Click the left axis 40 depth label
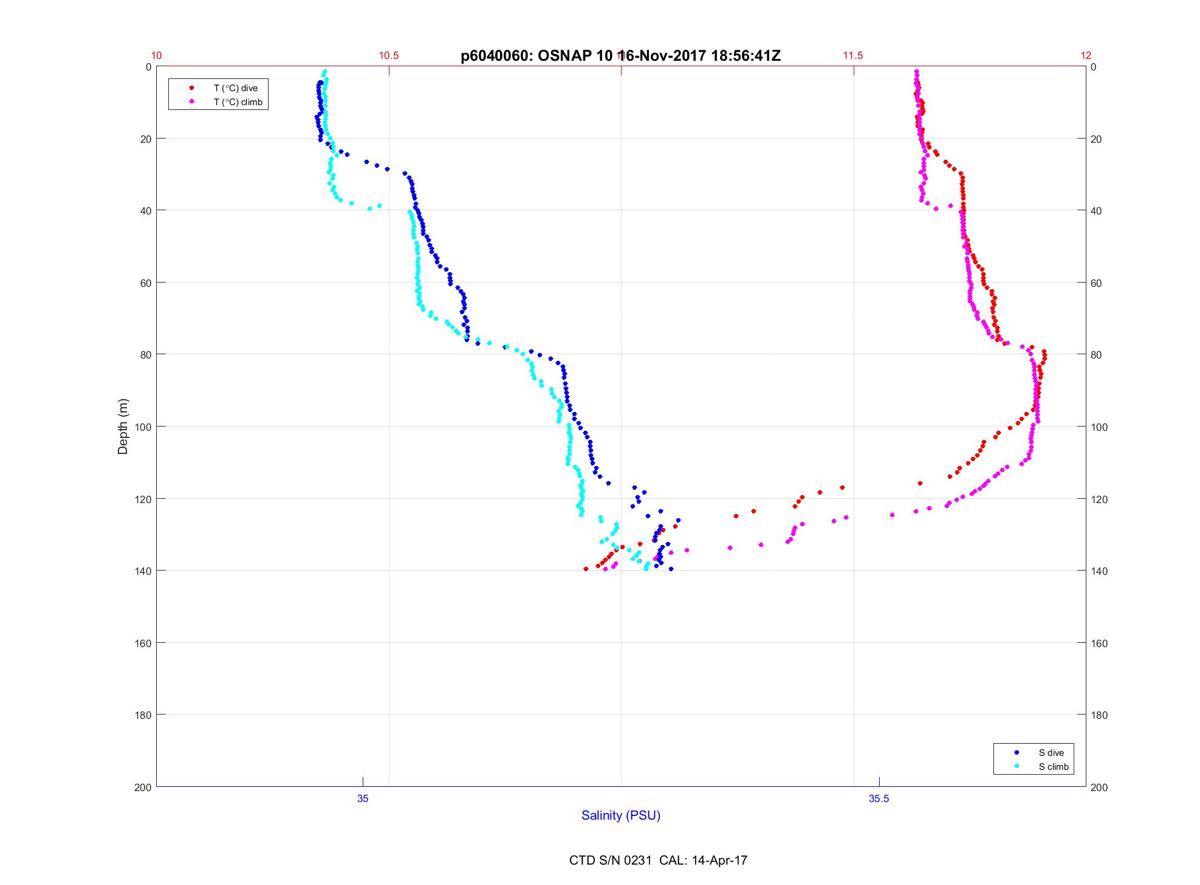Image resolution: width=1200 pixels, height=885 pixels. point(145,211)
